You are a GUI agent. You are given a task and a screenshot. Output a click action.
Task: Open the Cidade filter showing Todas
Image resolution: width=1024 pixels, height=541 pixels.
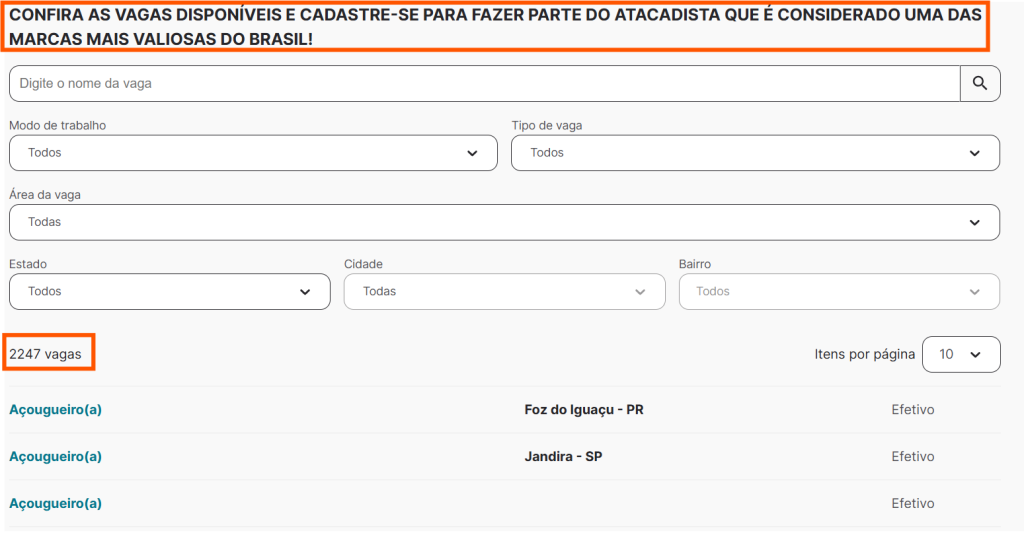[505, 291]
